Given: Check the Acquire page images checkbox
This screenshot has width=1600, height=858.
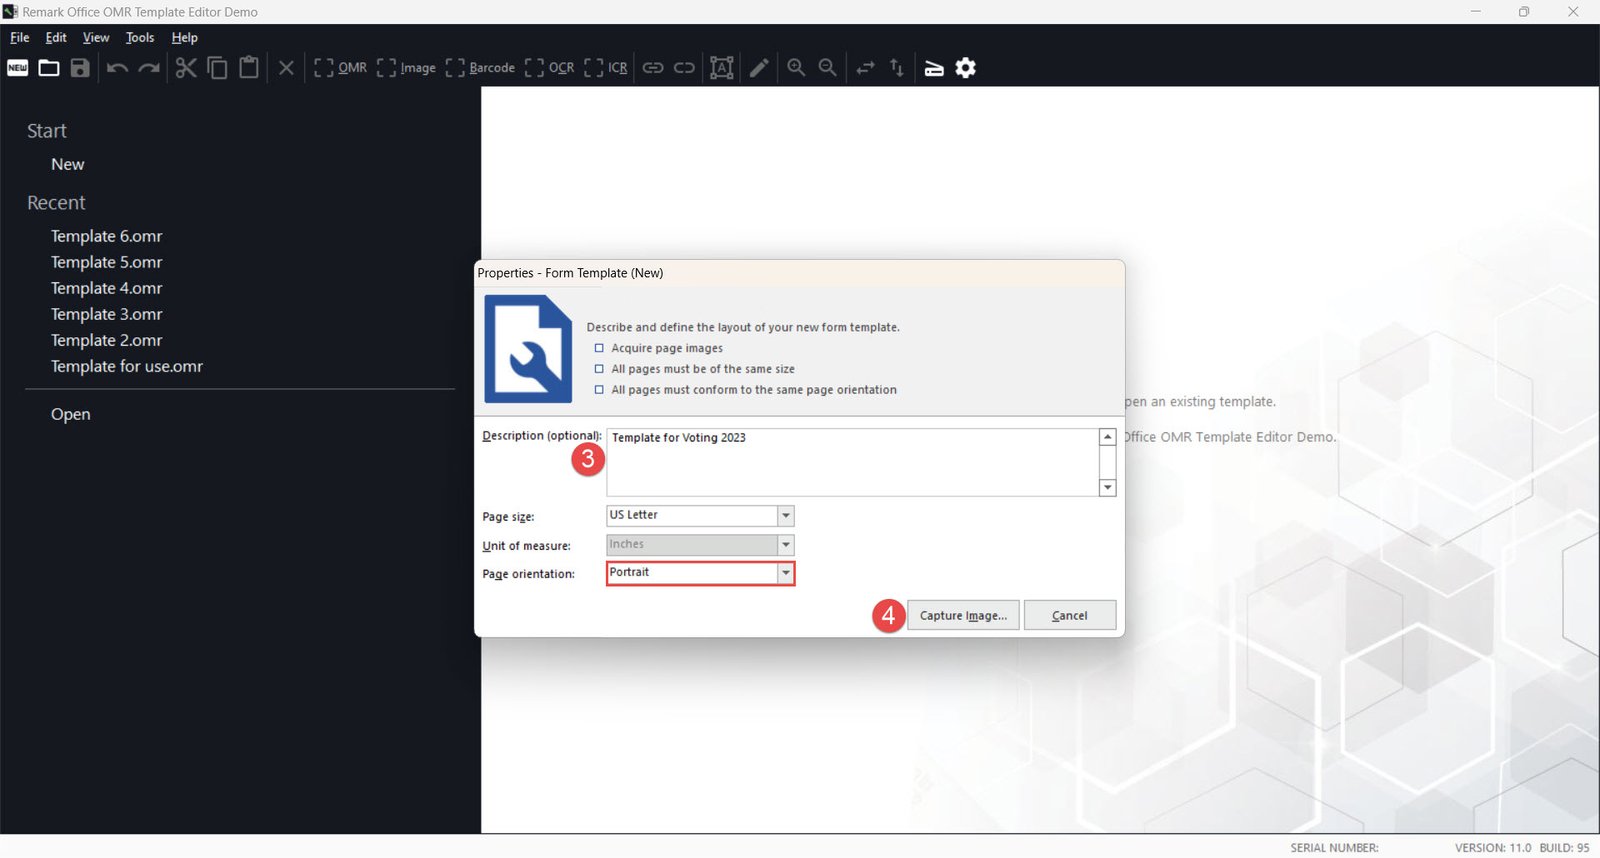Looking at the screenshot, I should (599, 348).
